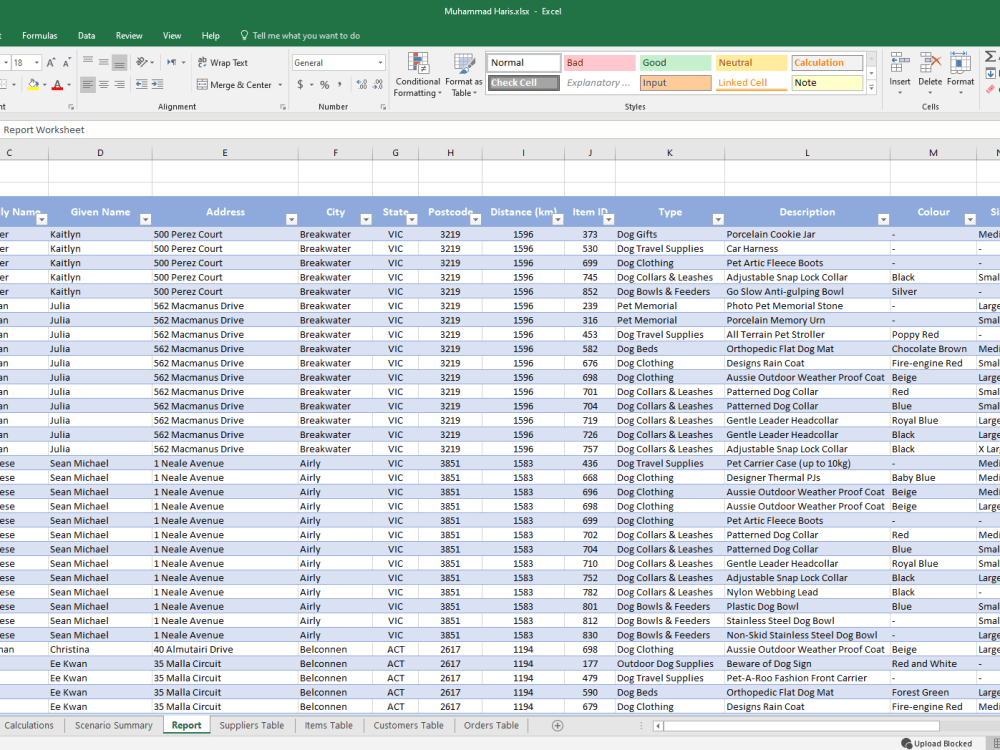This screenshot has height=750, width=1000.
Task: Toggle Wrap Text
Action: [x=223, y=62]
